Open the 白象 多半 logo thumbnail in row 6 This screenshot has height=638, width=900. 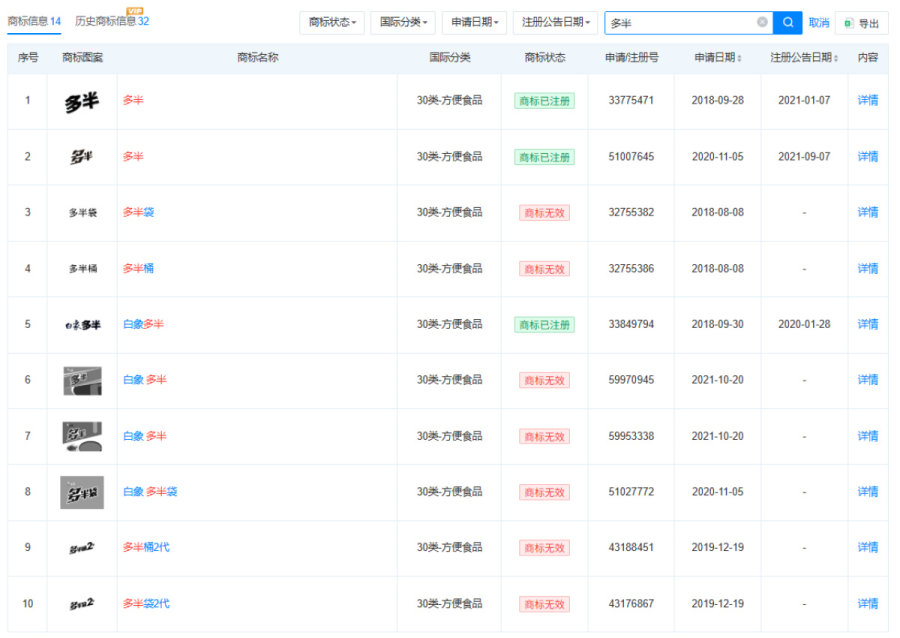tap(82, 380)
